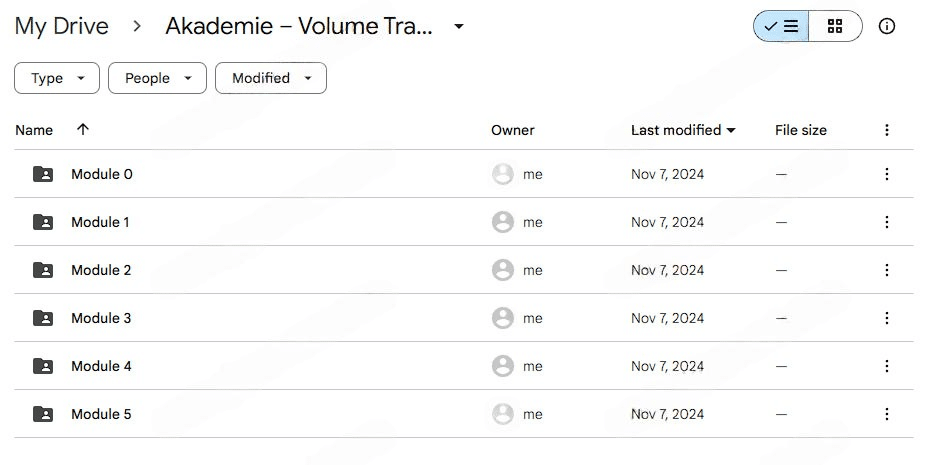The height and width of the screenshot is (465, 928).
Task: Expand the Akademie folder name dropdown
Action: pyautogui.click(x=459, y=27)
